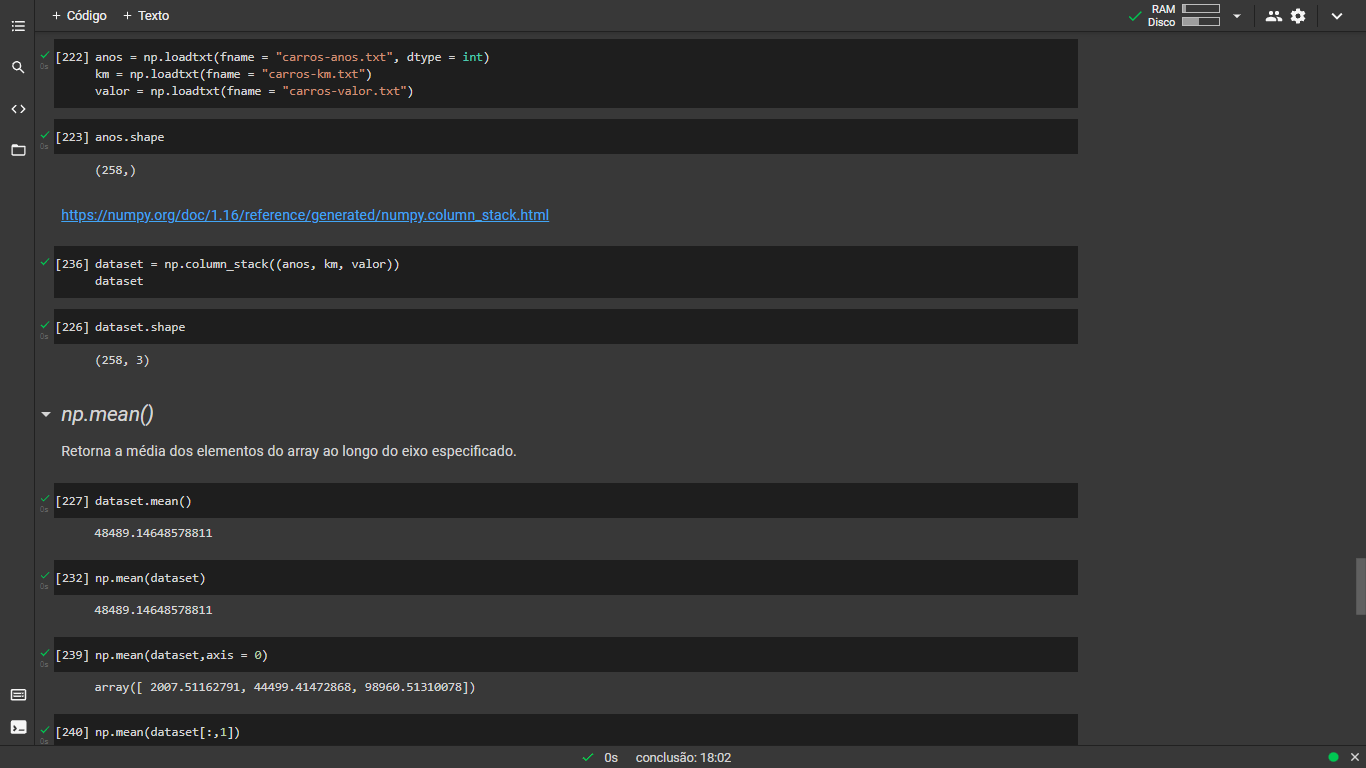Click the output below np.mean(dataset)

coord(153,610)
